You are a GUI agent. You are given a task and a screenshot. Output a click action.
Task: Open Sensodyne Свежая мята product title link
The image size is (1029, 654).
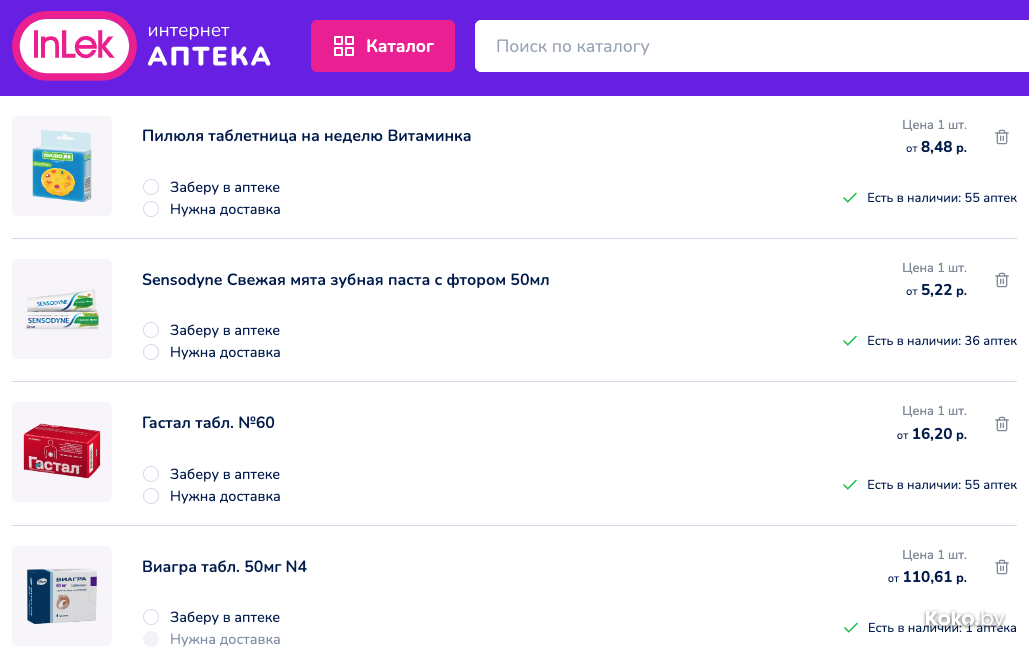(x=345, y=280)
